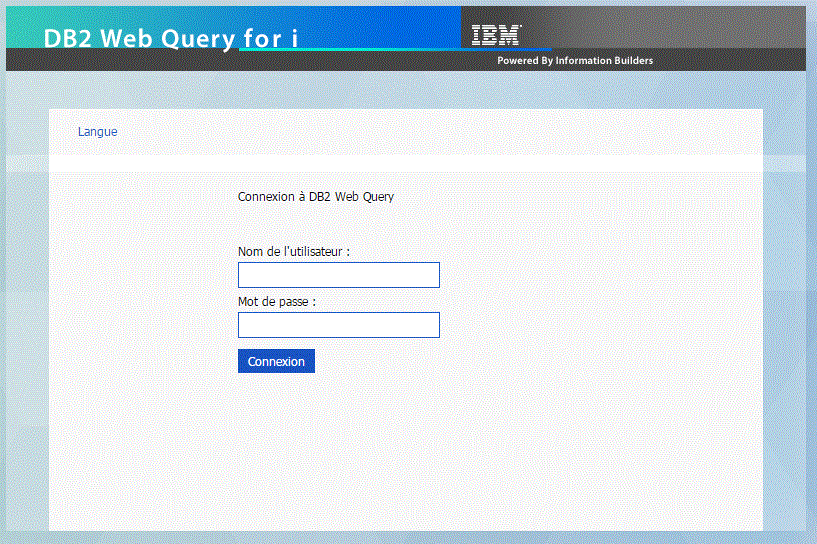The width and height of the screenshot is (817, 544).
Task: Click the DB2 Web Query for i title
Action: click(170, 39)
